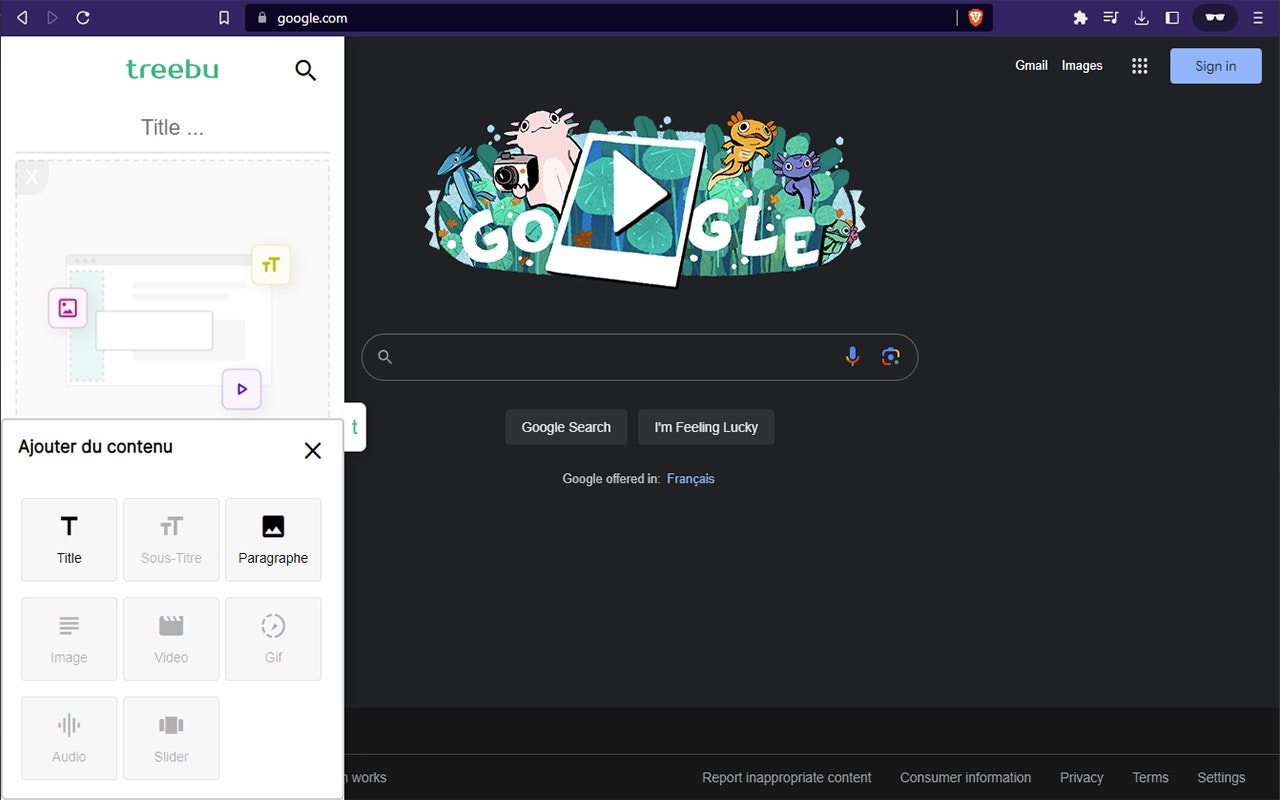Start voice search with microphone

coord(852,357)
